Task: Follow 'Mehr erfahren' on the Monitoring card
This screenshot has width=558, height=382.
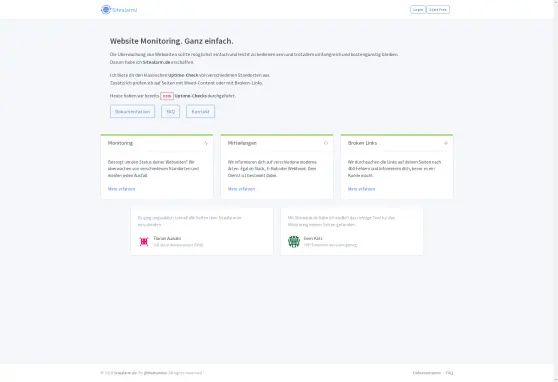Action: pyautogui.click(x=121, y=189)
